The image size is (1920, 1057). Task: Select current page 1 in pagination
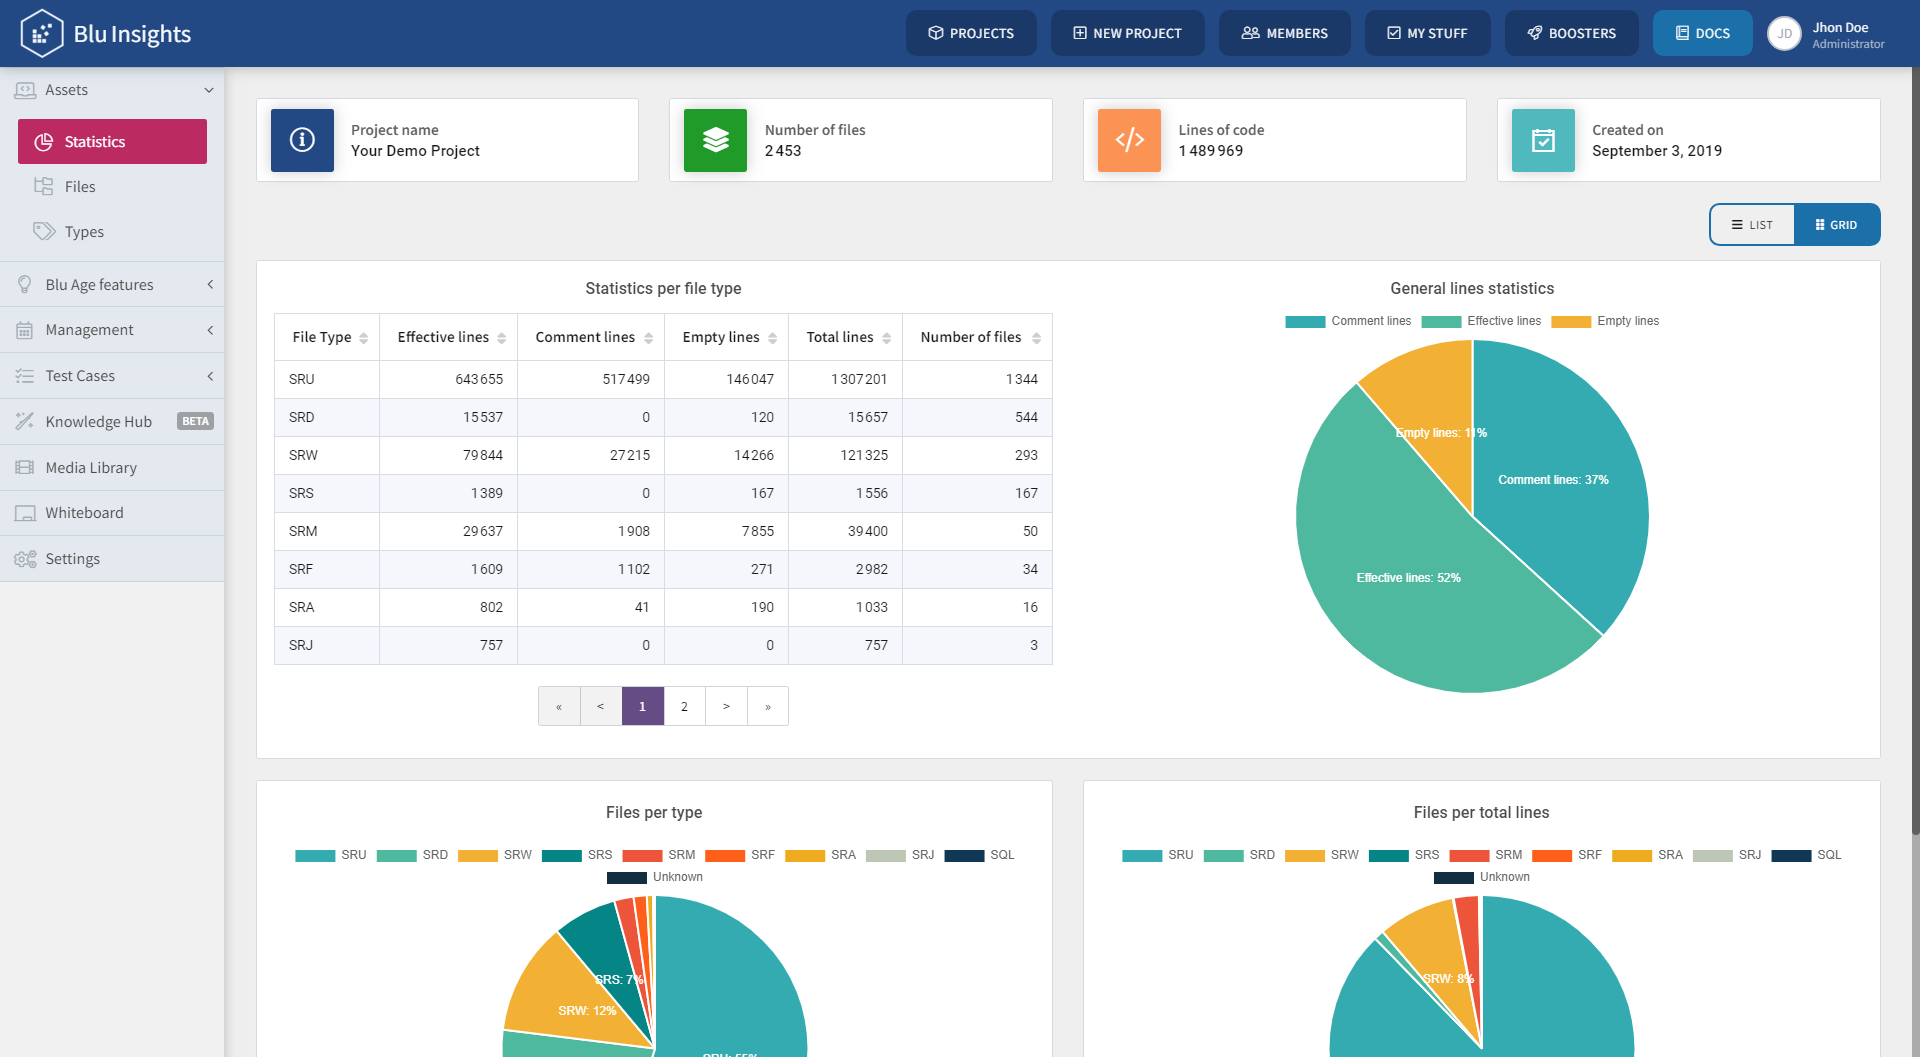(x=643, y=706)
